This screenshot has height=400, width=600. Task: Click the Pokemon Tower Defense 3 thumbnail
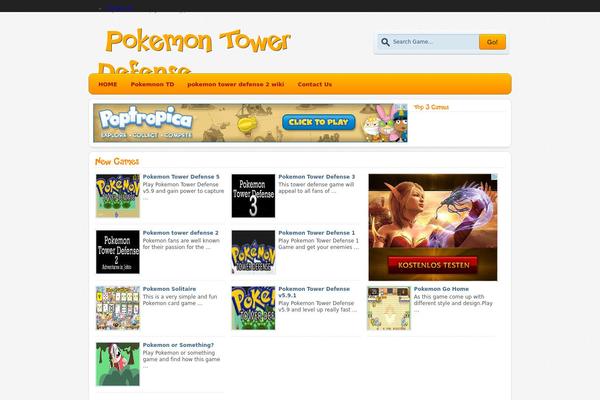253,196
